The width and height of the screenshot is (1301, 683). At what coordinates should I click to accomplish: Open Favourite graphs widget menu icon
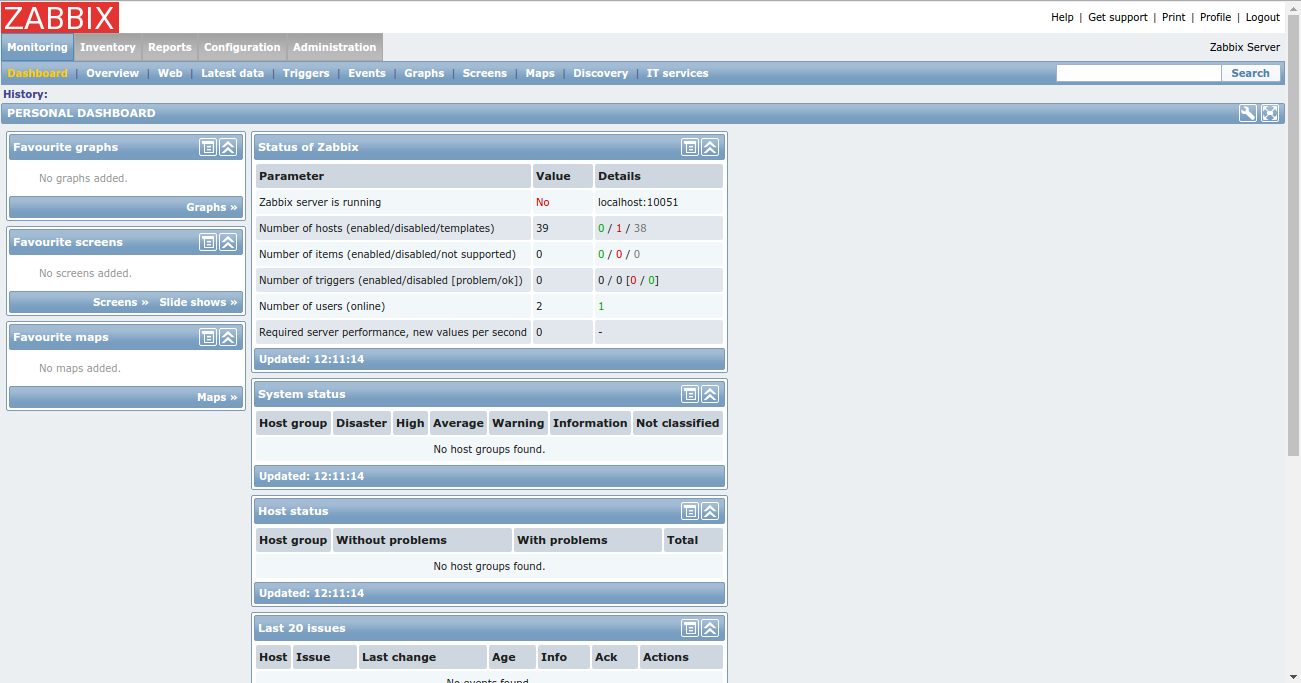[x=208, y=147]
